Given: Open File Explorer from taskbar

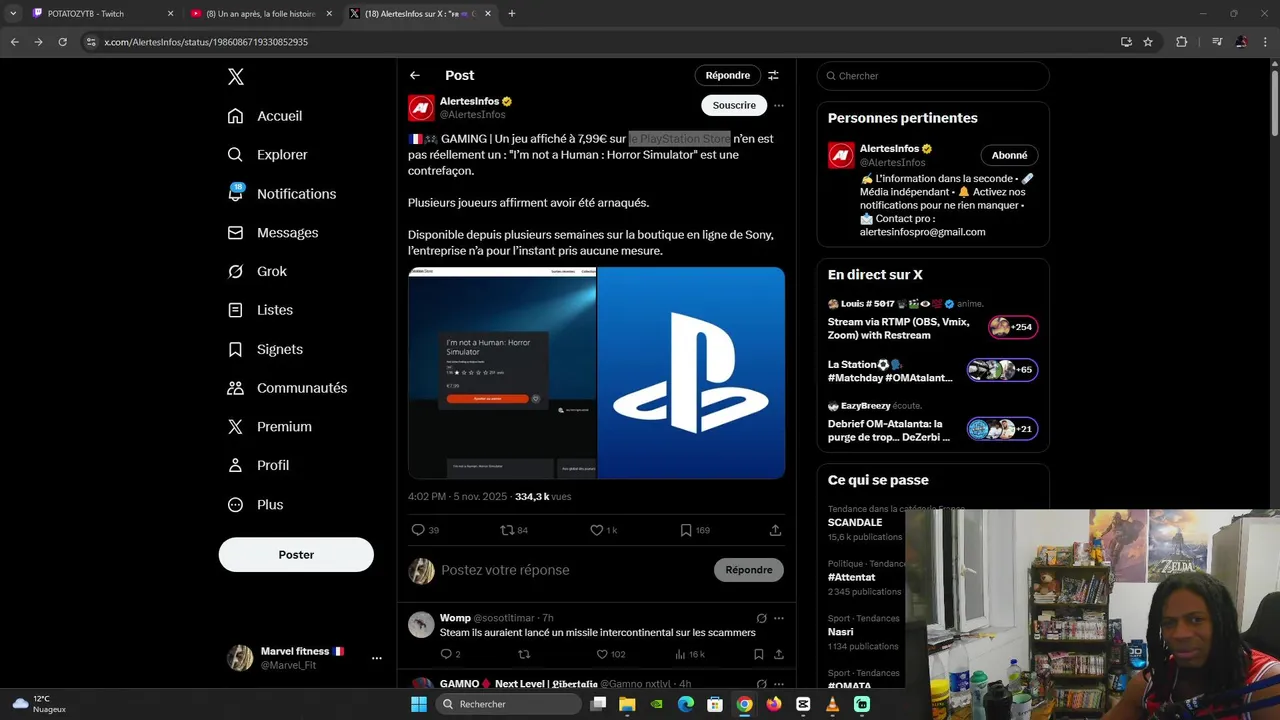Looking at the screenshot, I should pyautogui.click(x=627, y=704).
